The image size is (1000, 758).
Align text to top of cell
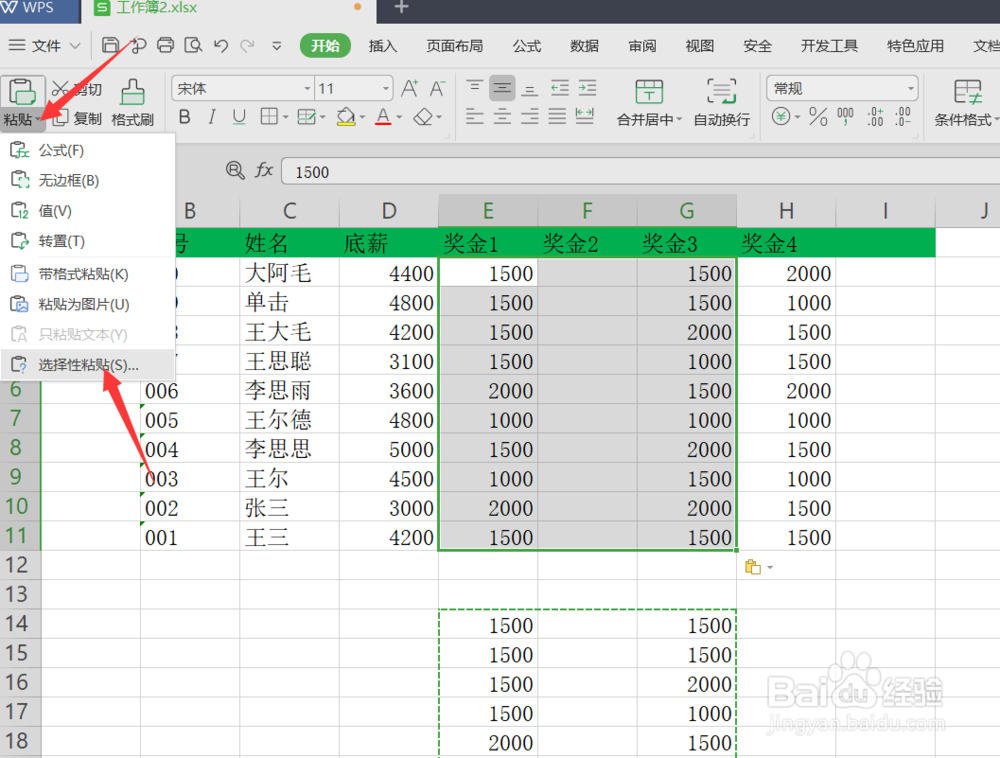coord(474,88)
